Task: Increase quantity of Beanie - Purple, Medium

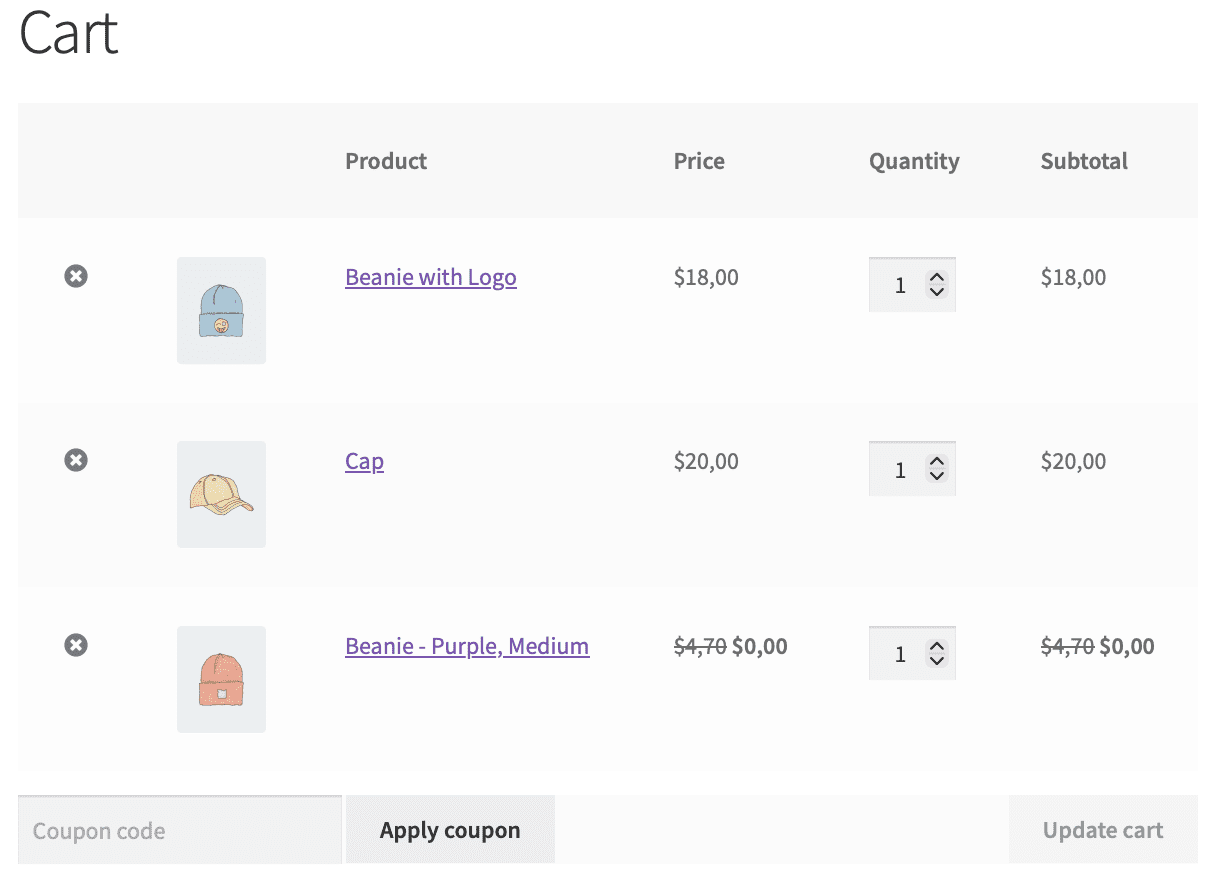Action: pos(937,647)
